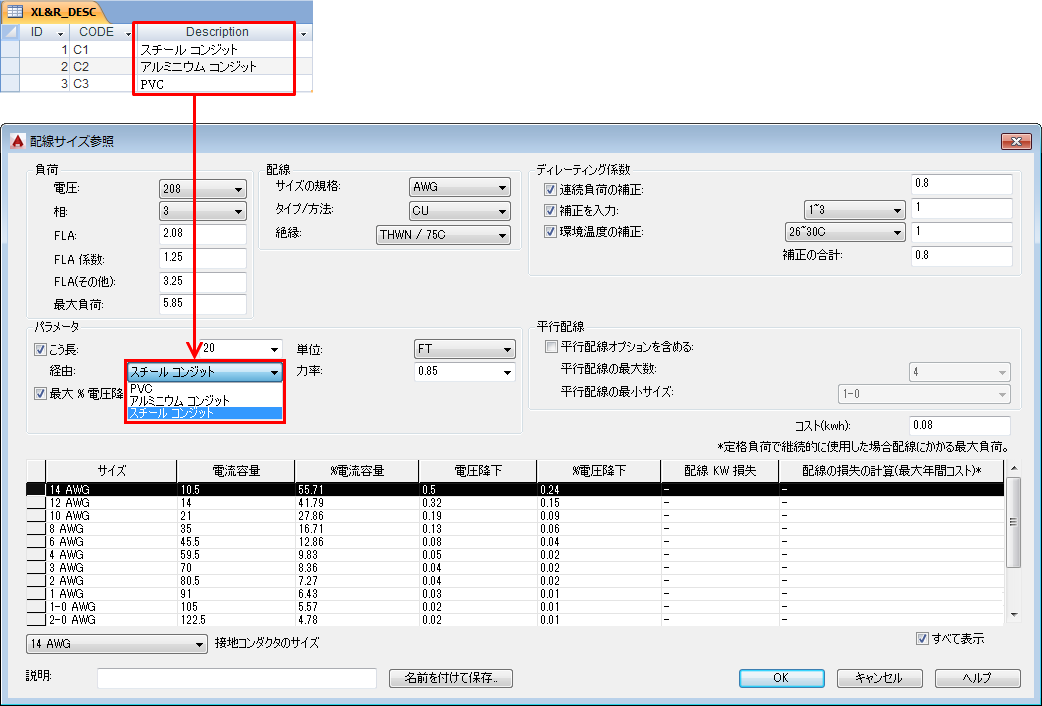Select PVC in the 経由 list

coord(205,388)
